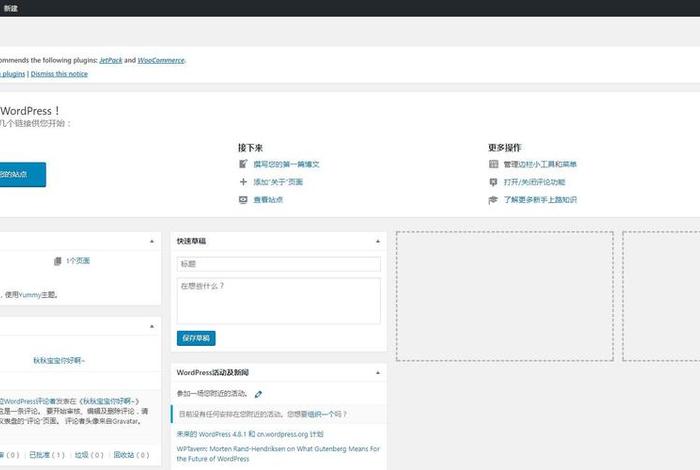Open the Yummy theme link
The height and width of the screenshot is (470, 700).
[29, 295]
